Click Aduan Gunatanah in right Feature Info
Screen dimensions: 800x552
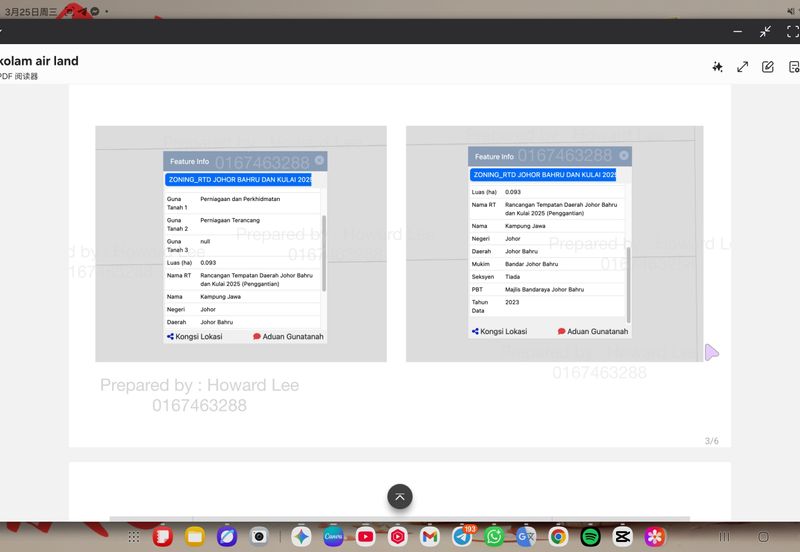[593, 331]
